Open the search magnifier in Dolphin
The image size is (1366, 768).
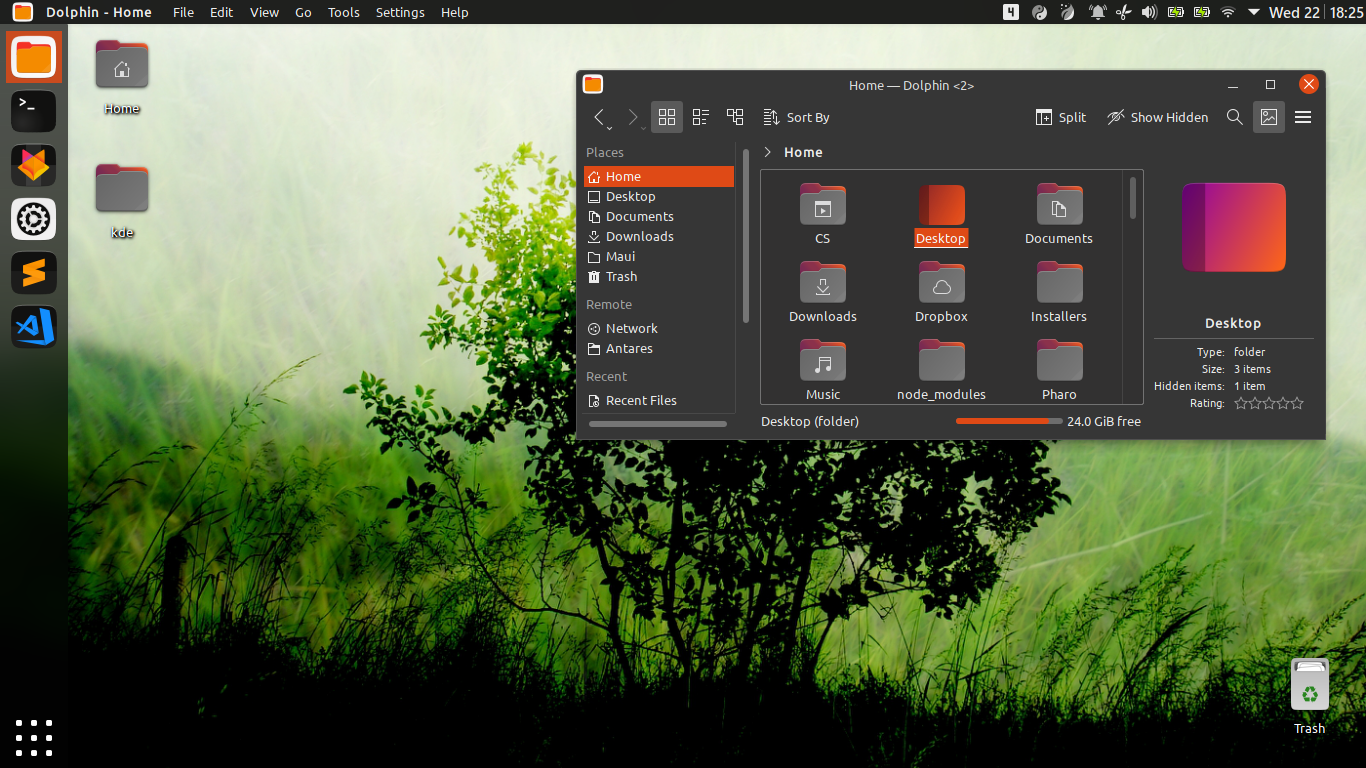point(1235,117)
